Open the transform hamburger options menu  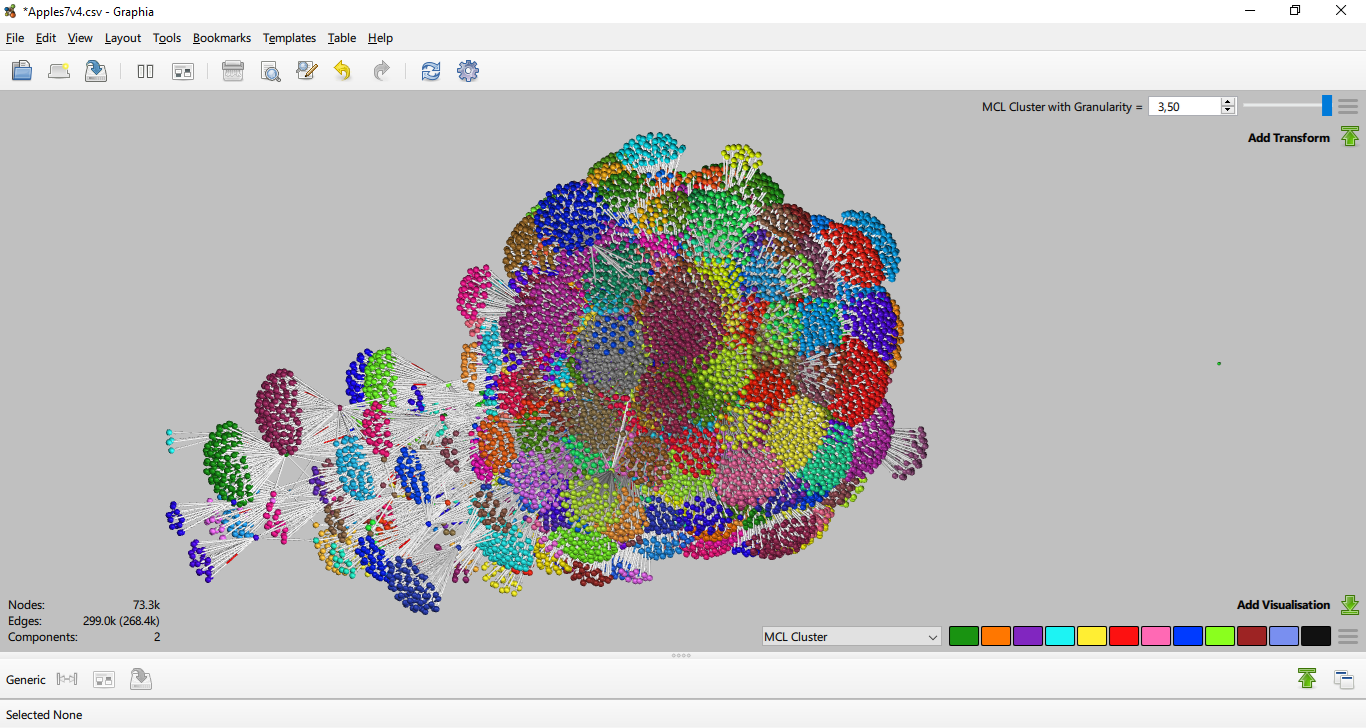click(x=1348, y=106)
